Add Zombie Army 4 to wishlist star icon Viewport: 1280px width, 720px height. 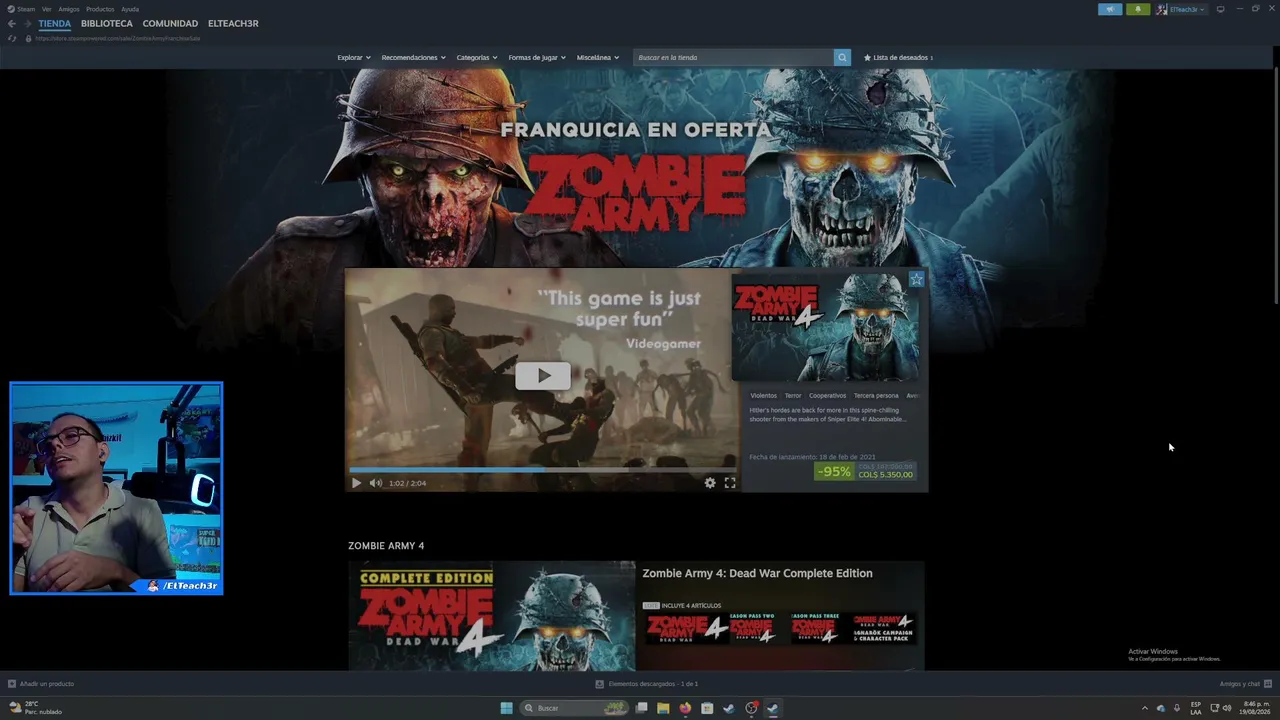coord(916,280)
